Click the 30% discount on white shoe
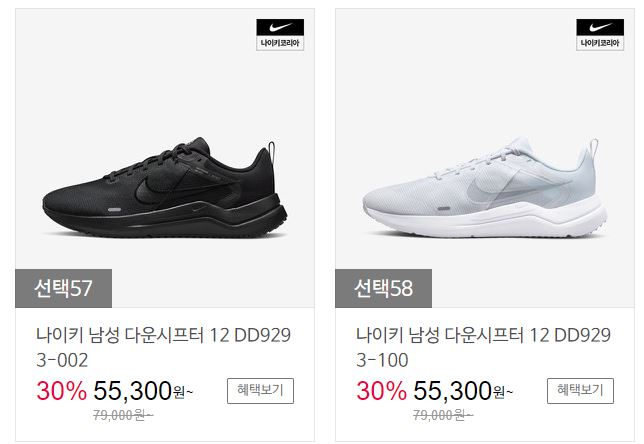Screen dimensions: 644x444 click(382, 391)
